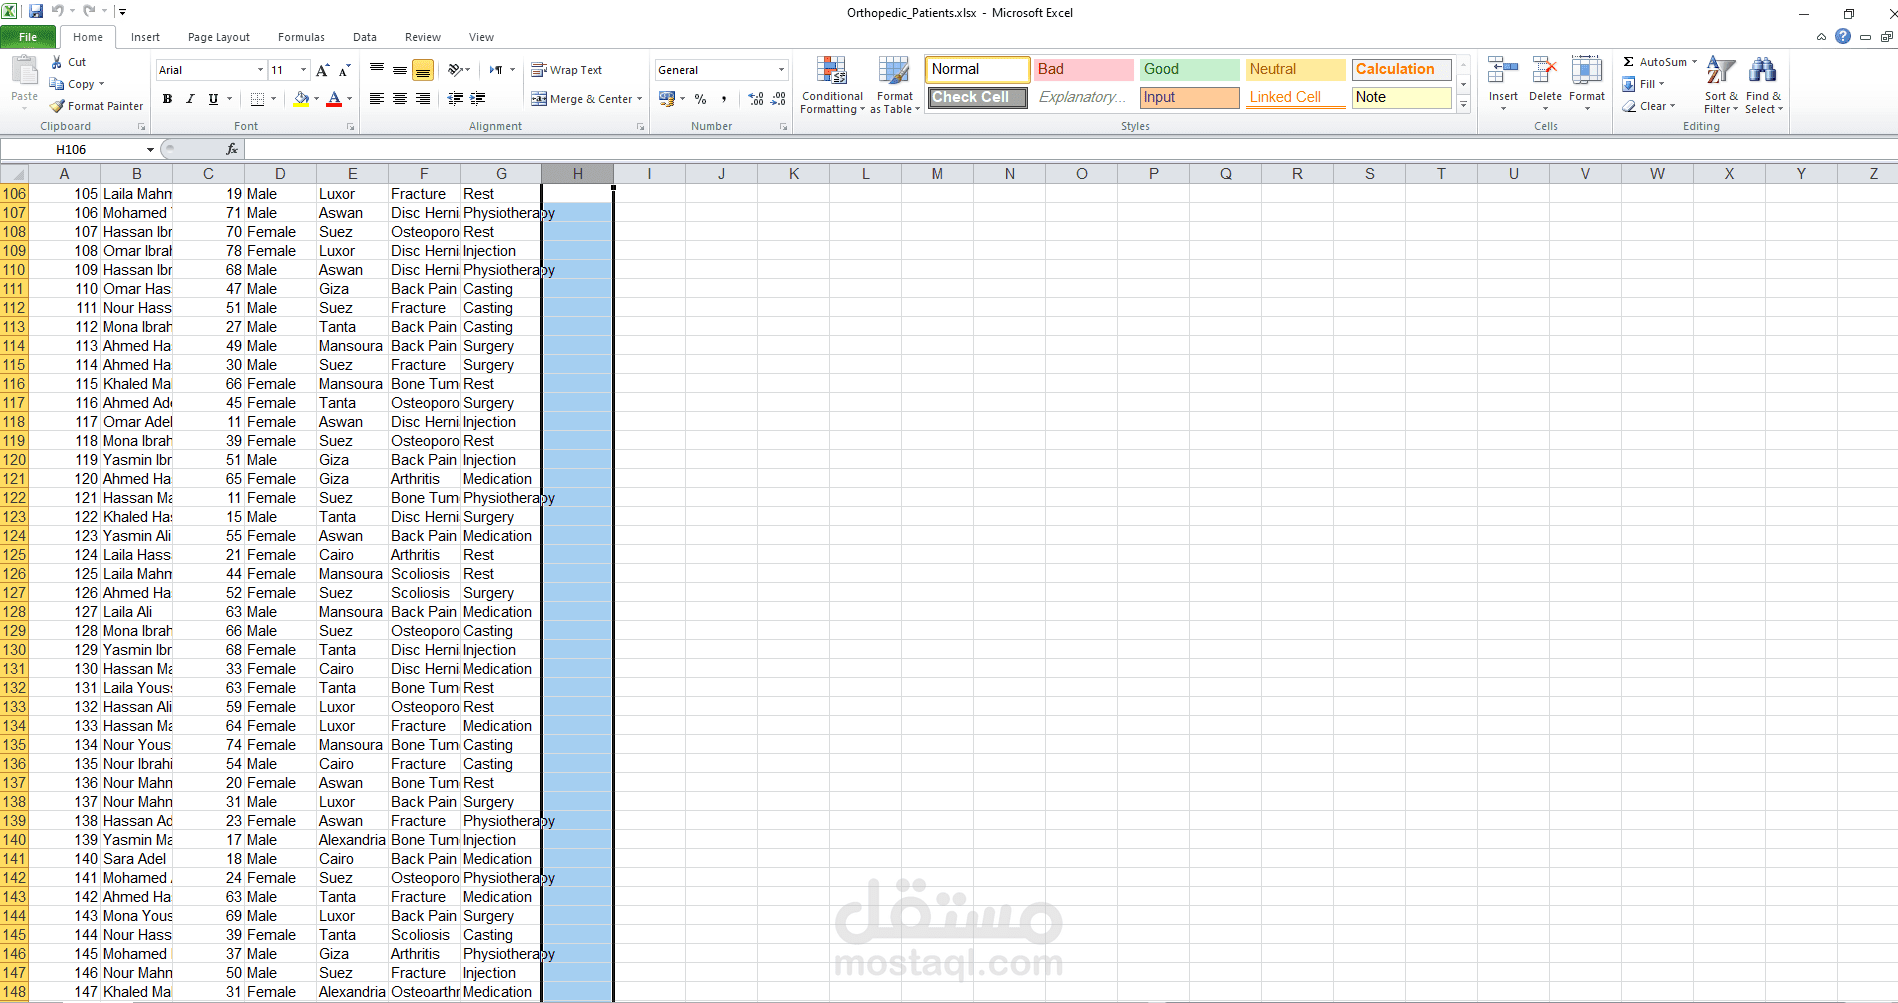The image size is (1898, 1003).
Task: Switch to the Insert tab
Action: click(145, 37)
